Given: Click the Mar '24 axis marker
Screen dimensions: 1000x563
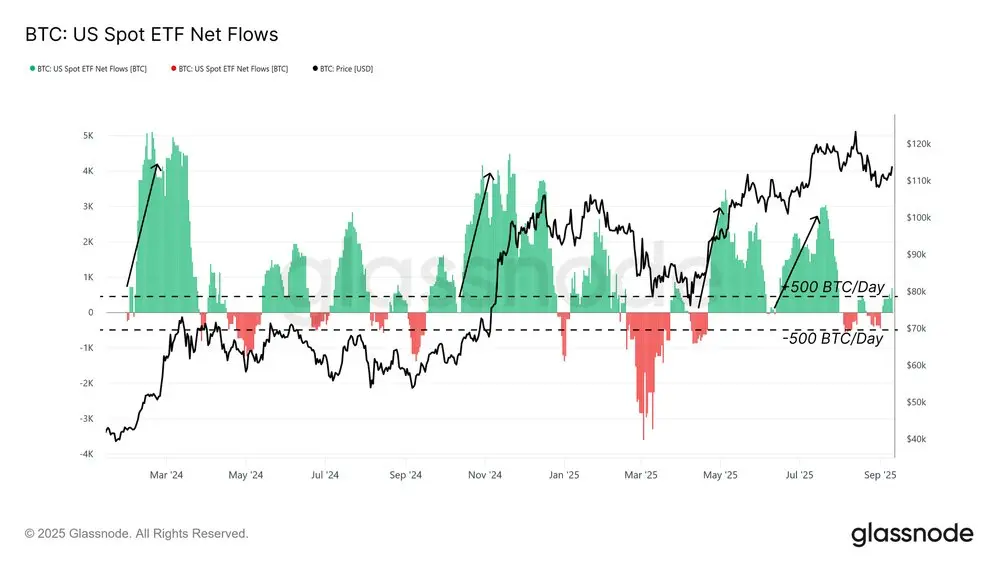Looking at the screenshot, I should tap(166, 475).
